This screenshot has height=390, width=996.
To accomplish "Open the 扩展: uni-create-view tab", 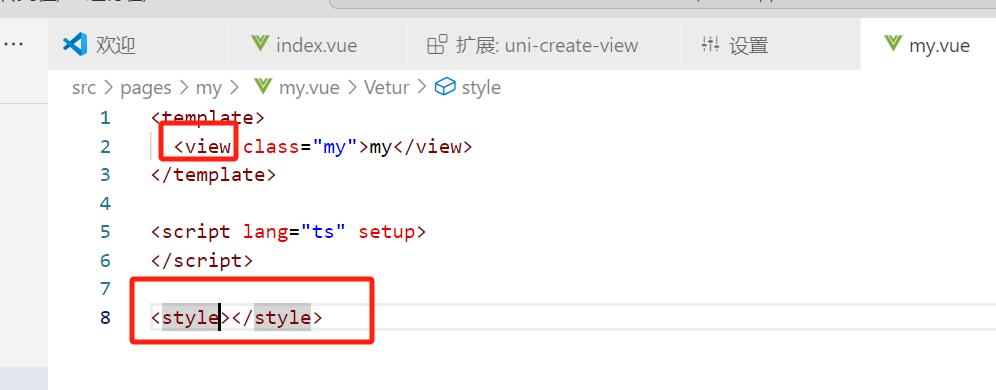I will (x=544, y=44).
